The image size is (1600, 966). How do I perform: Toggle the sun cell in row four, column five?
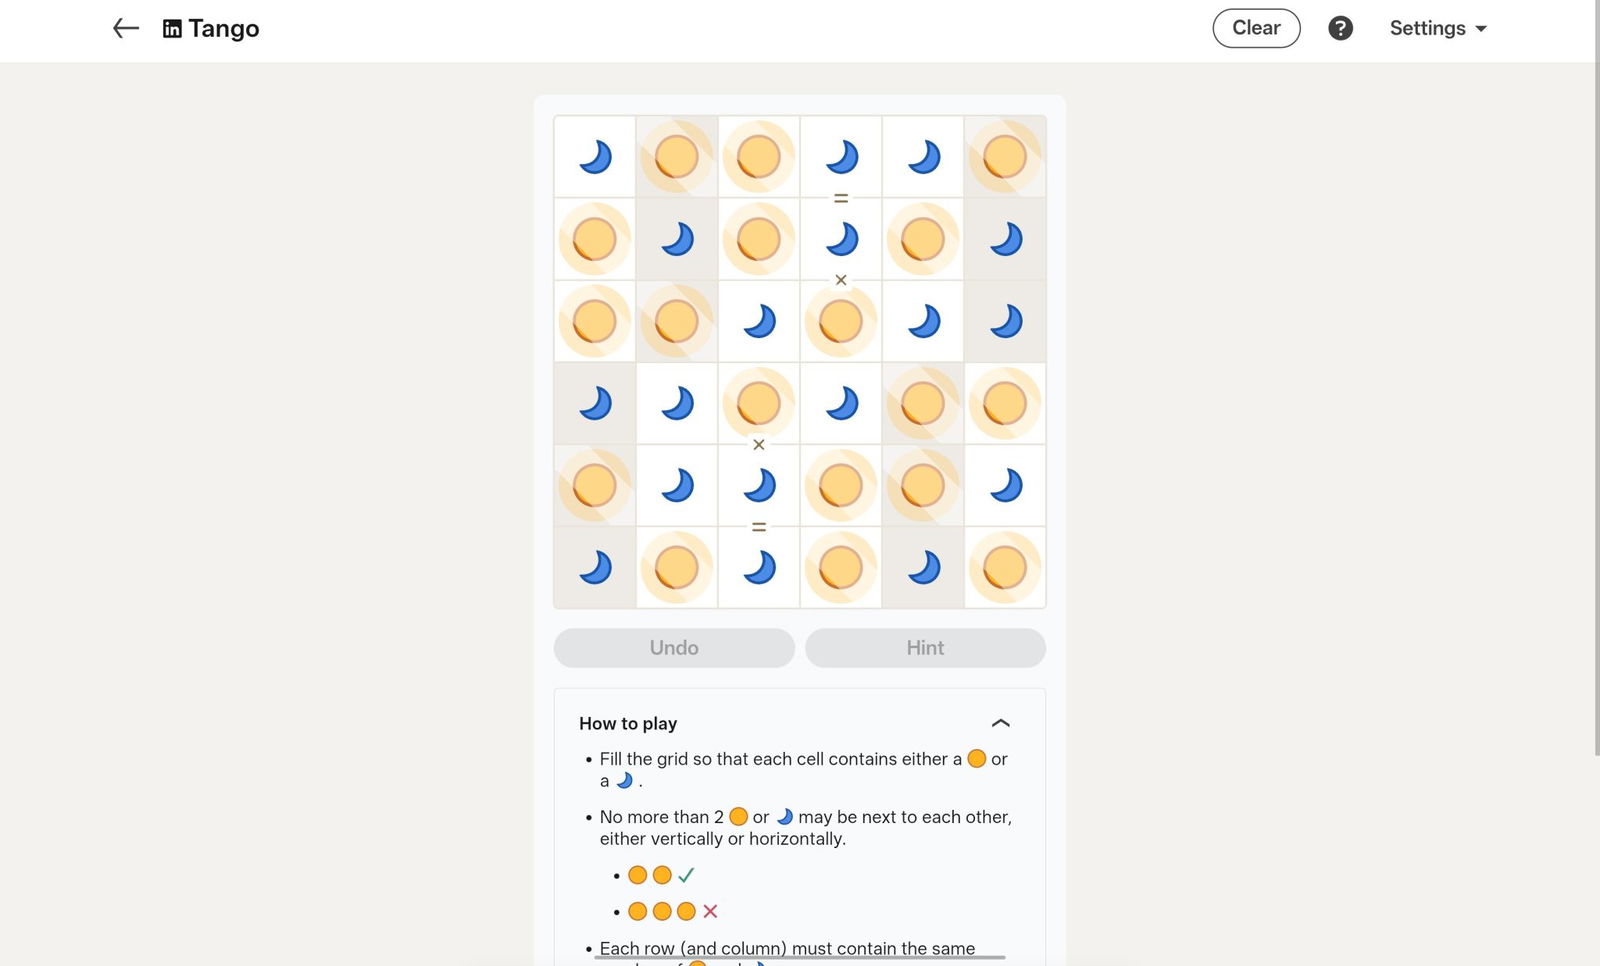tap(923, 403)
